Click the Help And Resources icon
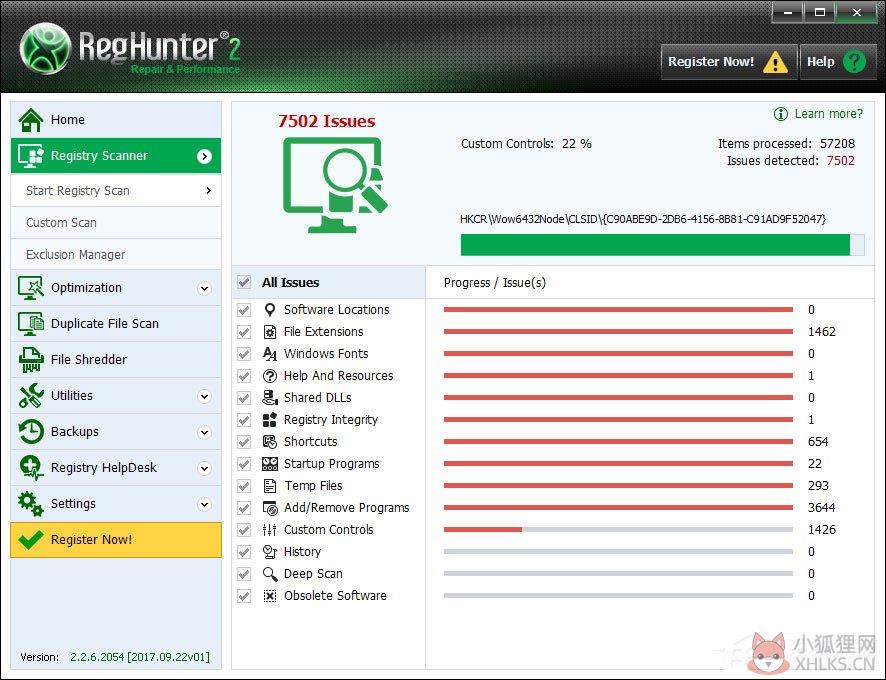886x680 pixels. 270,376
